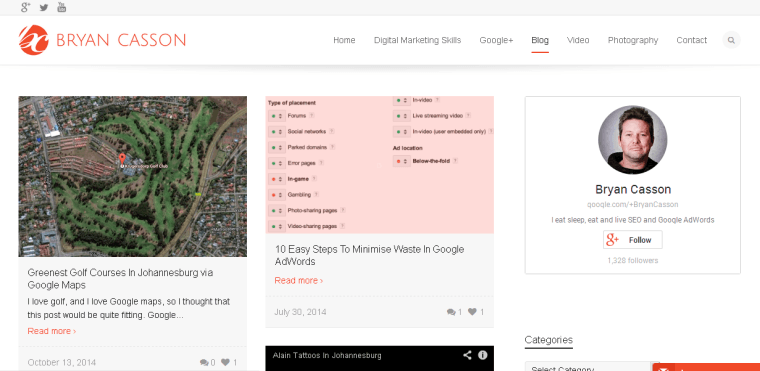This screenshot has width=760, height=371.
Task: Open the golf course satellite map thumbnail
Action: point(132,176)
